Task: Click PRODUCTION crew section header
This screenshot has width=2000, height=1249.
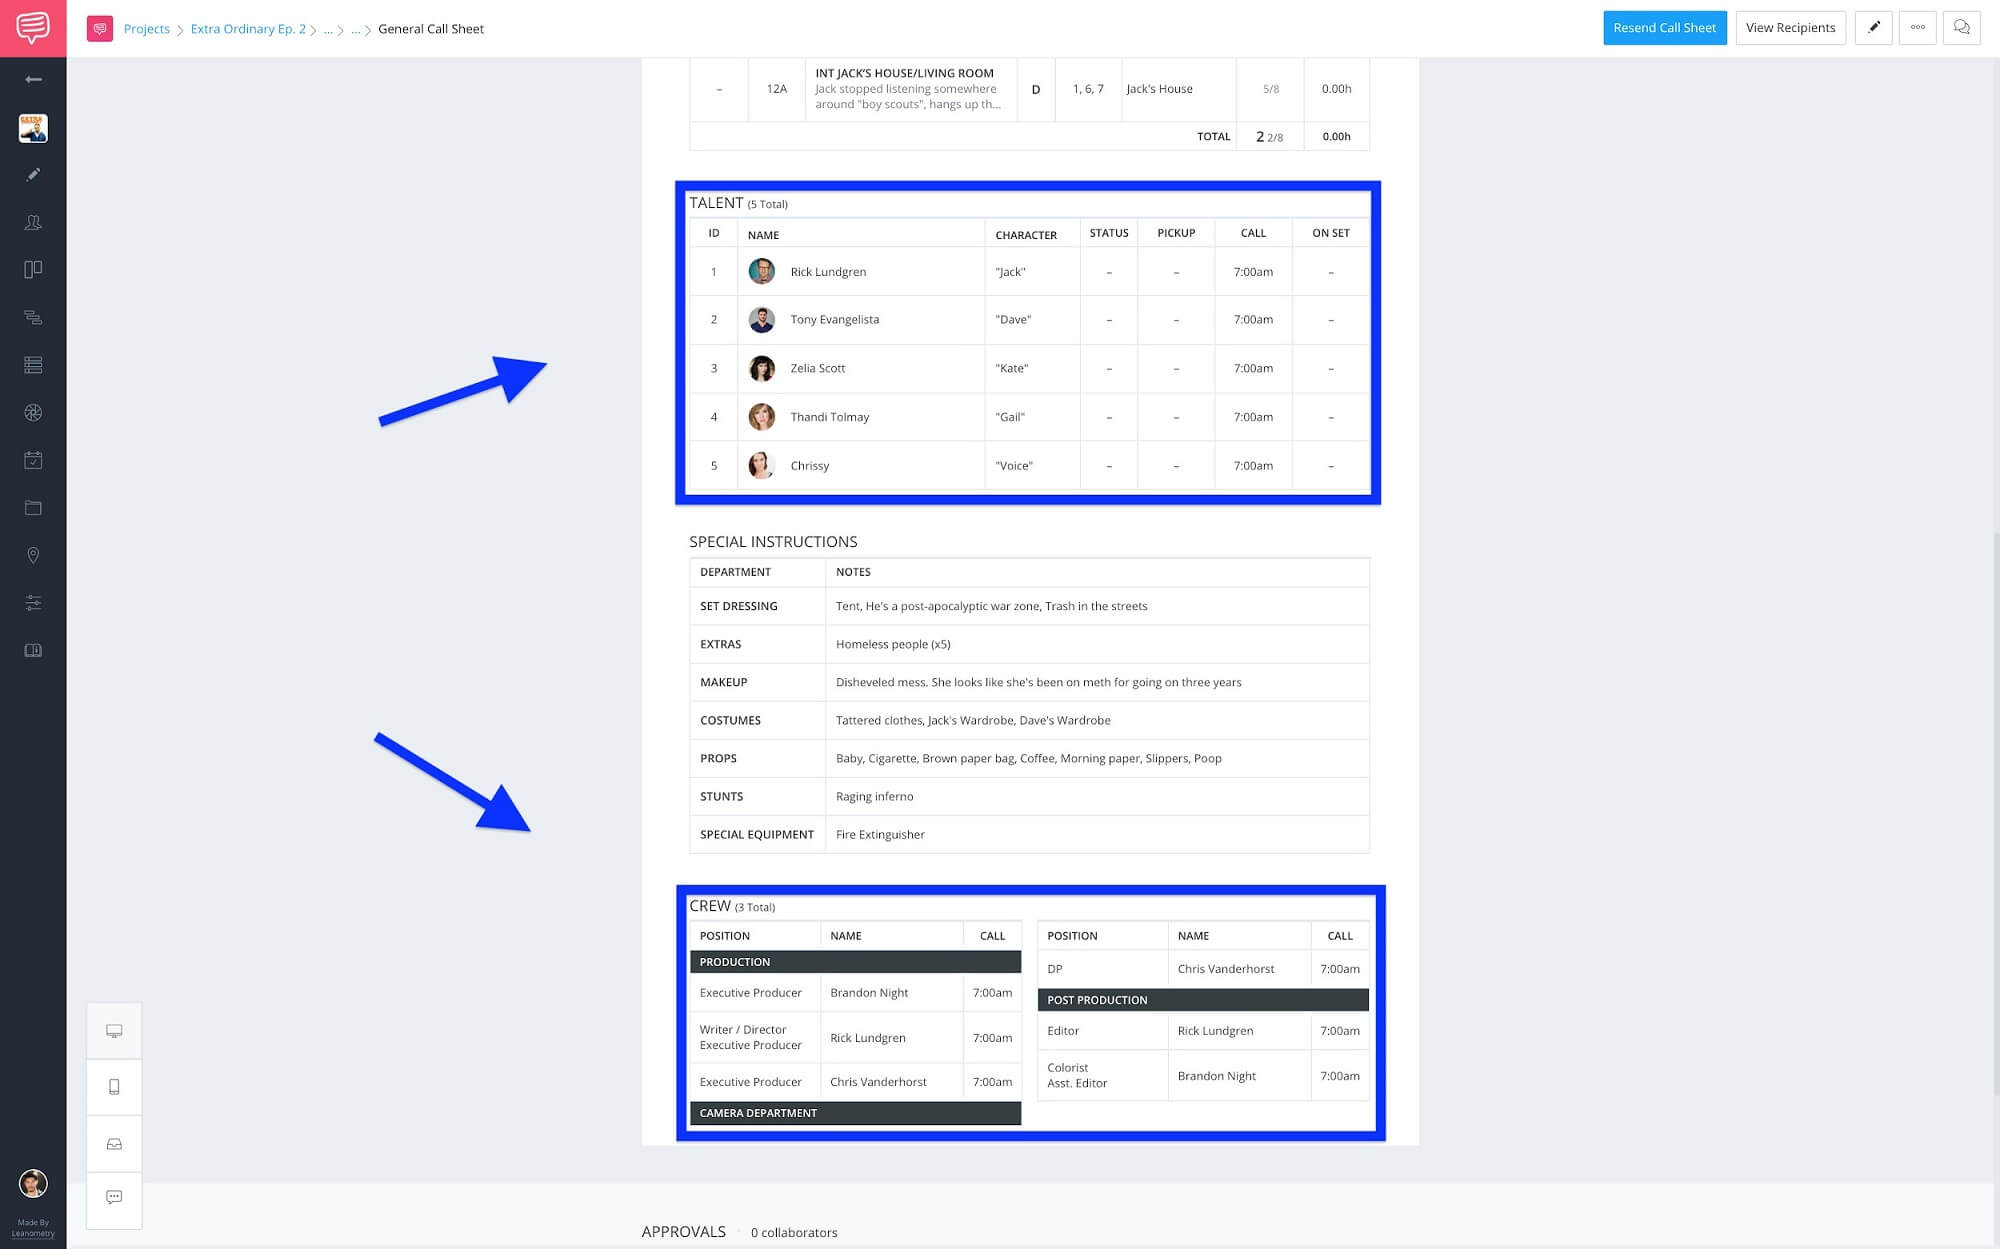Action: pyautogui.click(x=855, y=962)
